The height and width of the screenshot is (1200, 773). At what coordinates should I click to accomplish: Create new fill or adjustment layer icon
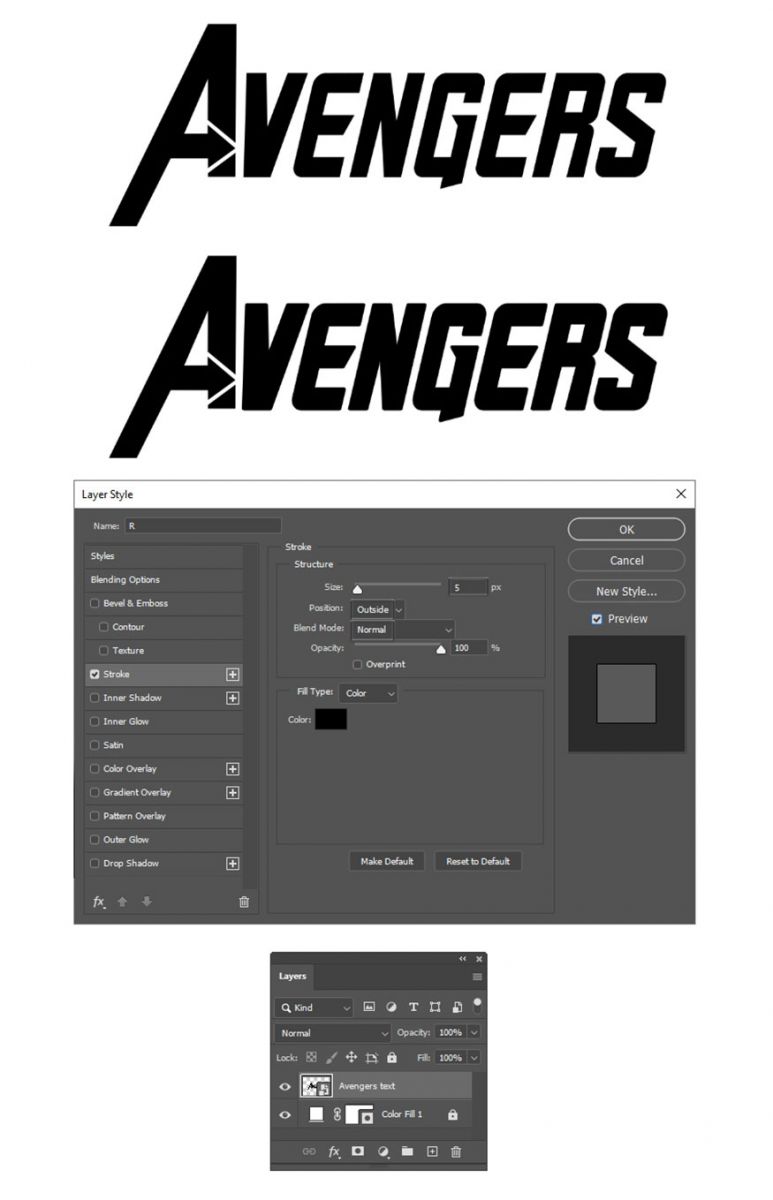[x=383, y=1152]
